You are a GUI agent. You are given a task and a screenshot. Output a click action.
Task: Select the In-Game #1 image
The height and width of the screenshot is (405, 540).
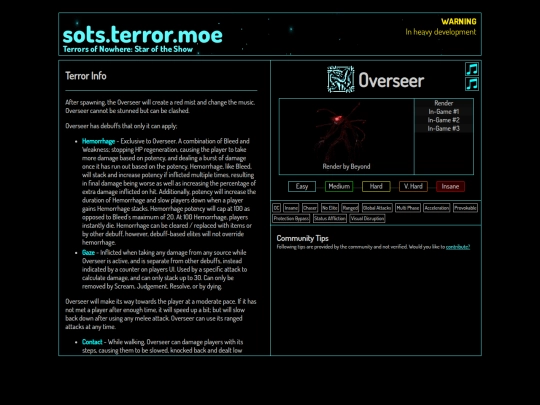point(444,112)
